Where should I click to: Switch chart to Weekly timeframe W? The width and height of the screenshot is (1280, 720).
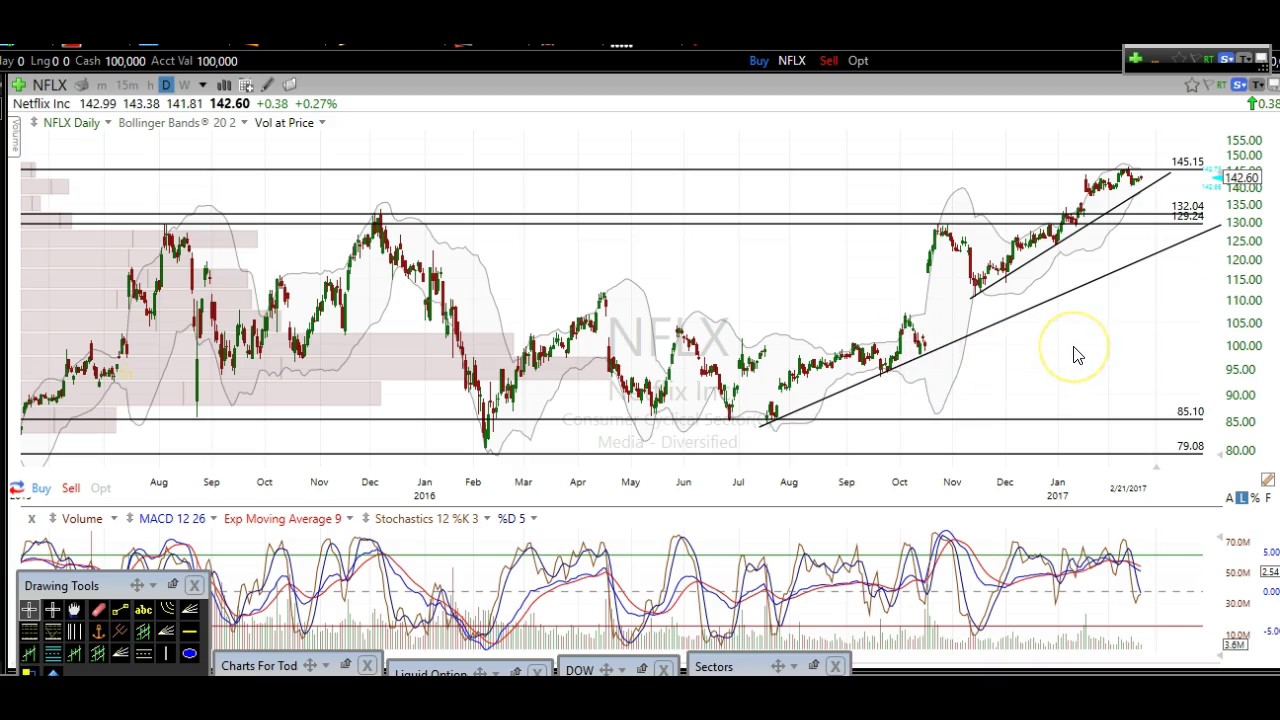point(184,85)
